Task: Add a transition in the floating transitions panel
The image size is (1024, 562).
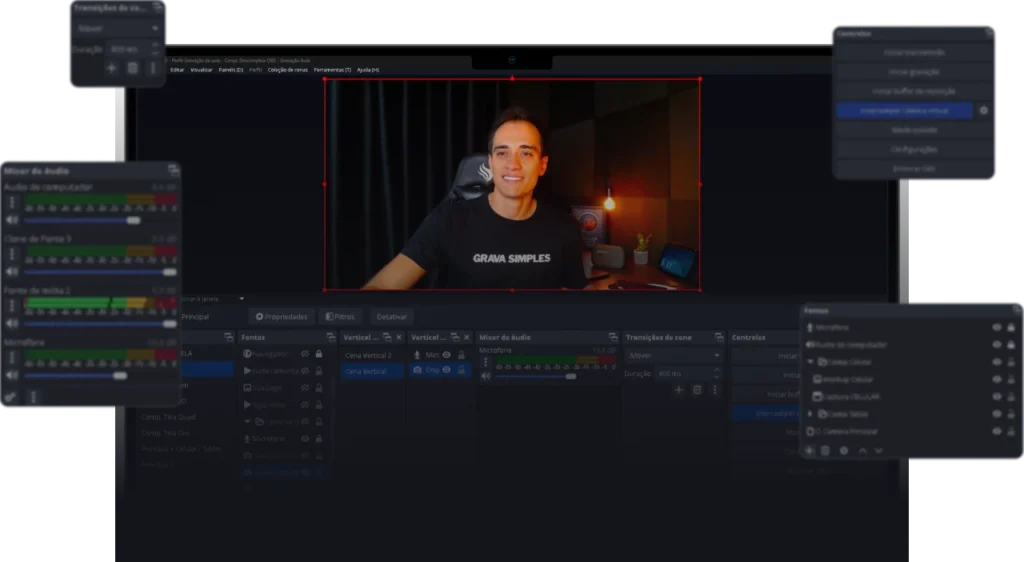Action: pyautogui.click(x=112, y=68)
